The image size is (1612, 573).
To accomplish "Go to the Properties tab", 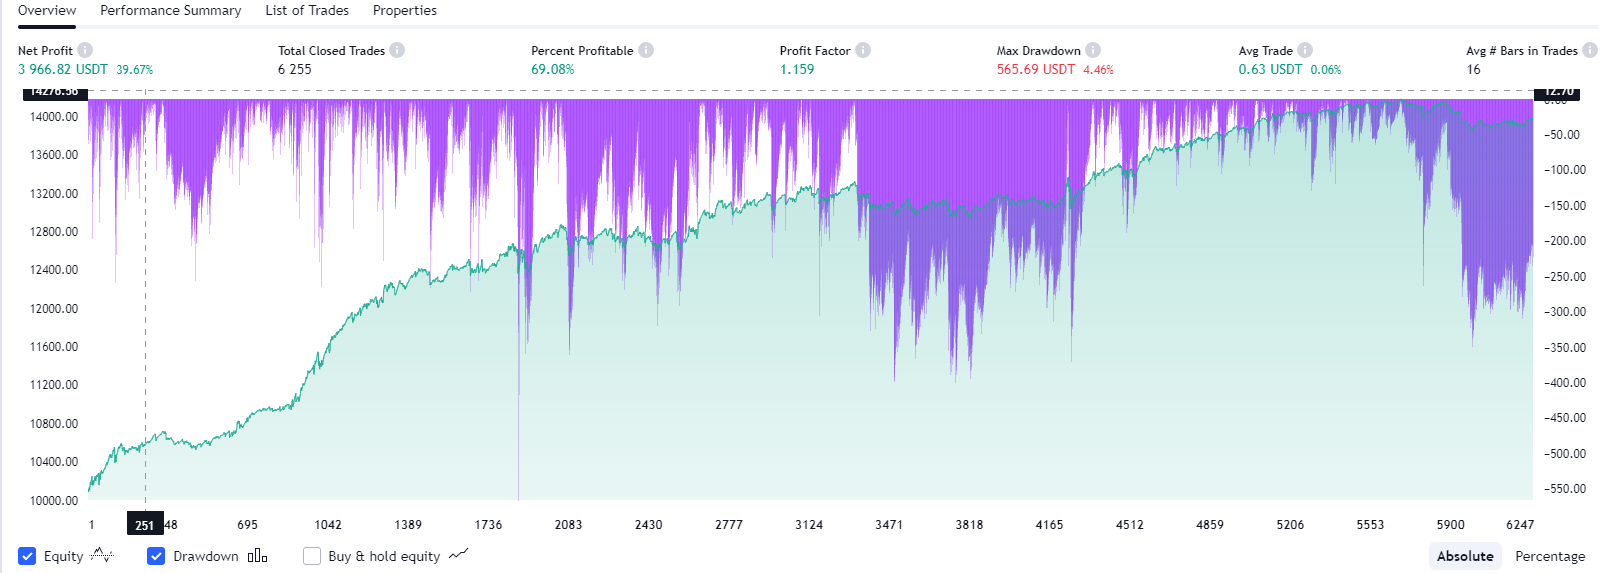I will (404, 11).
